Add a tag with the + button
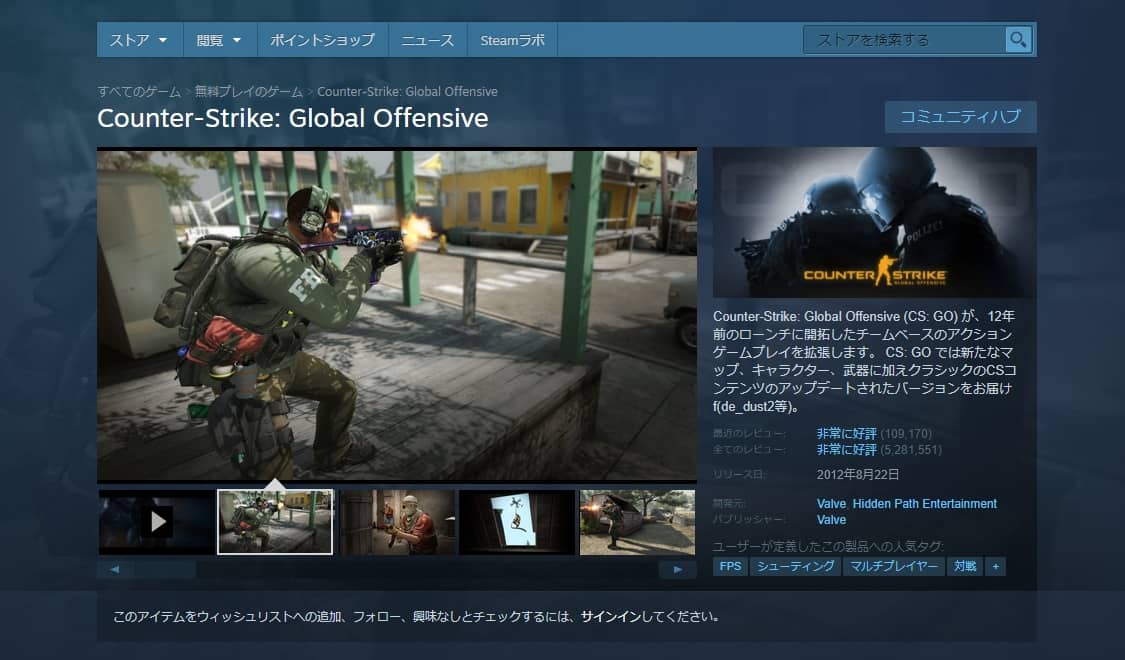 click(x=995, y=566)
